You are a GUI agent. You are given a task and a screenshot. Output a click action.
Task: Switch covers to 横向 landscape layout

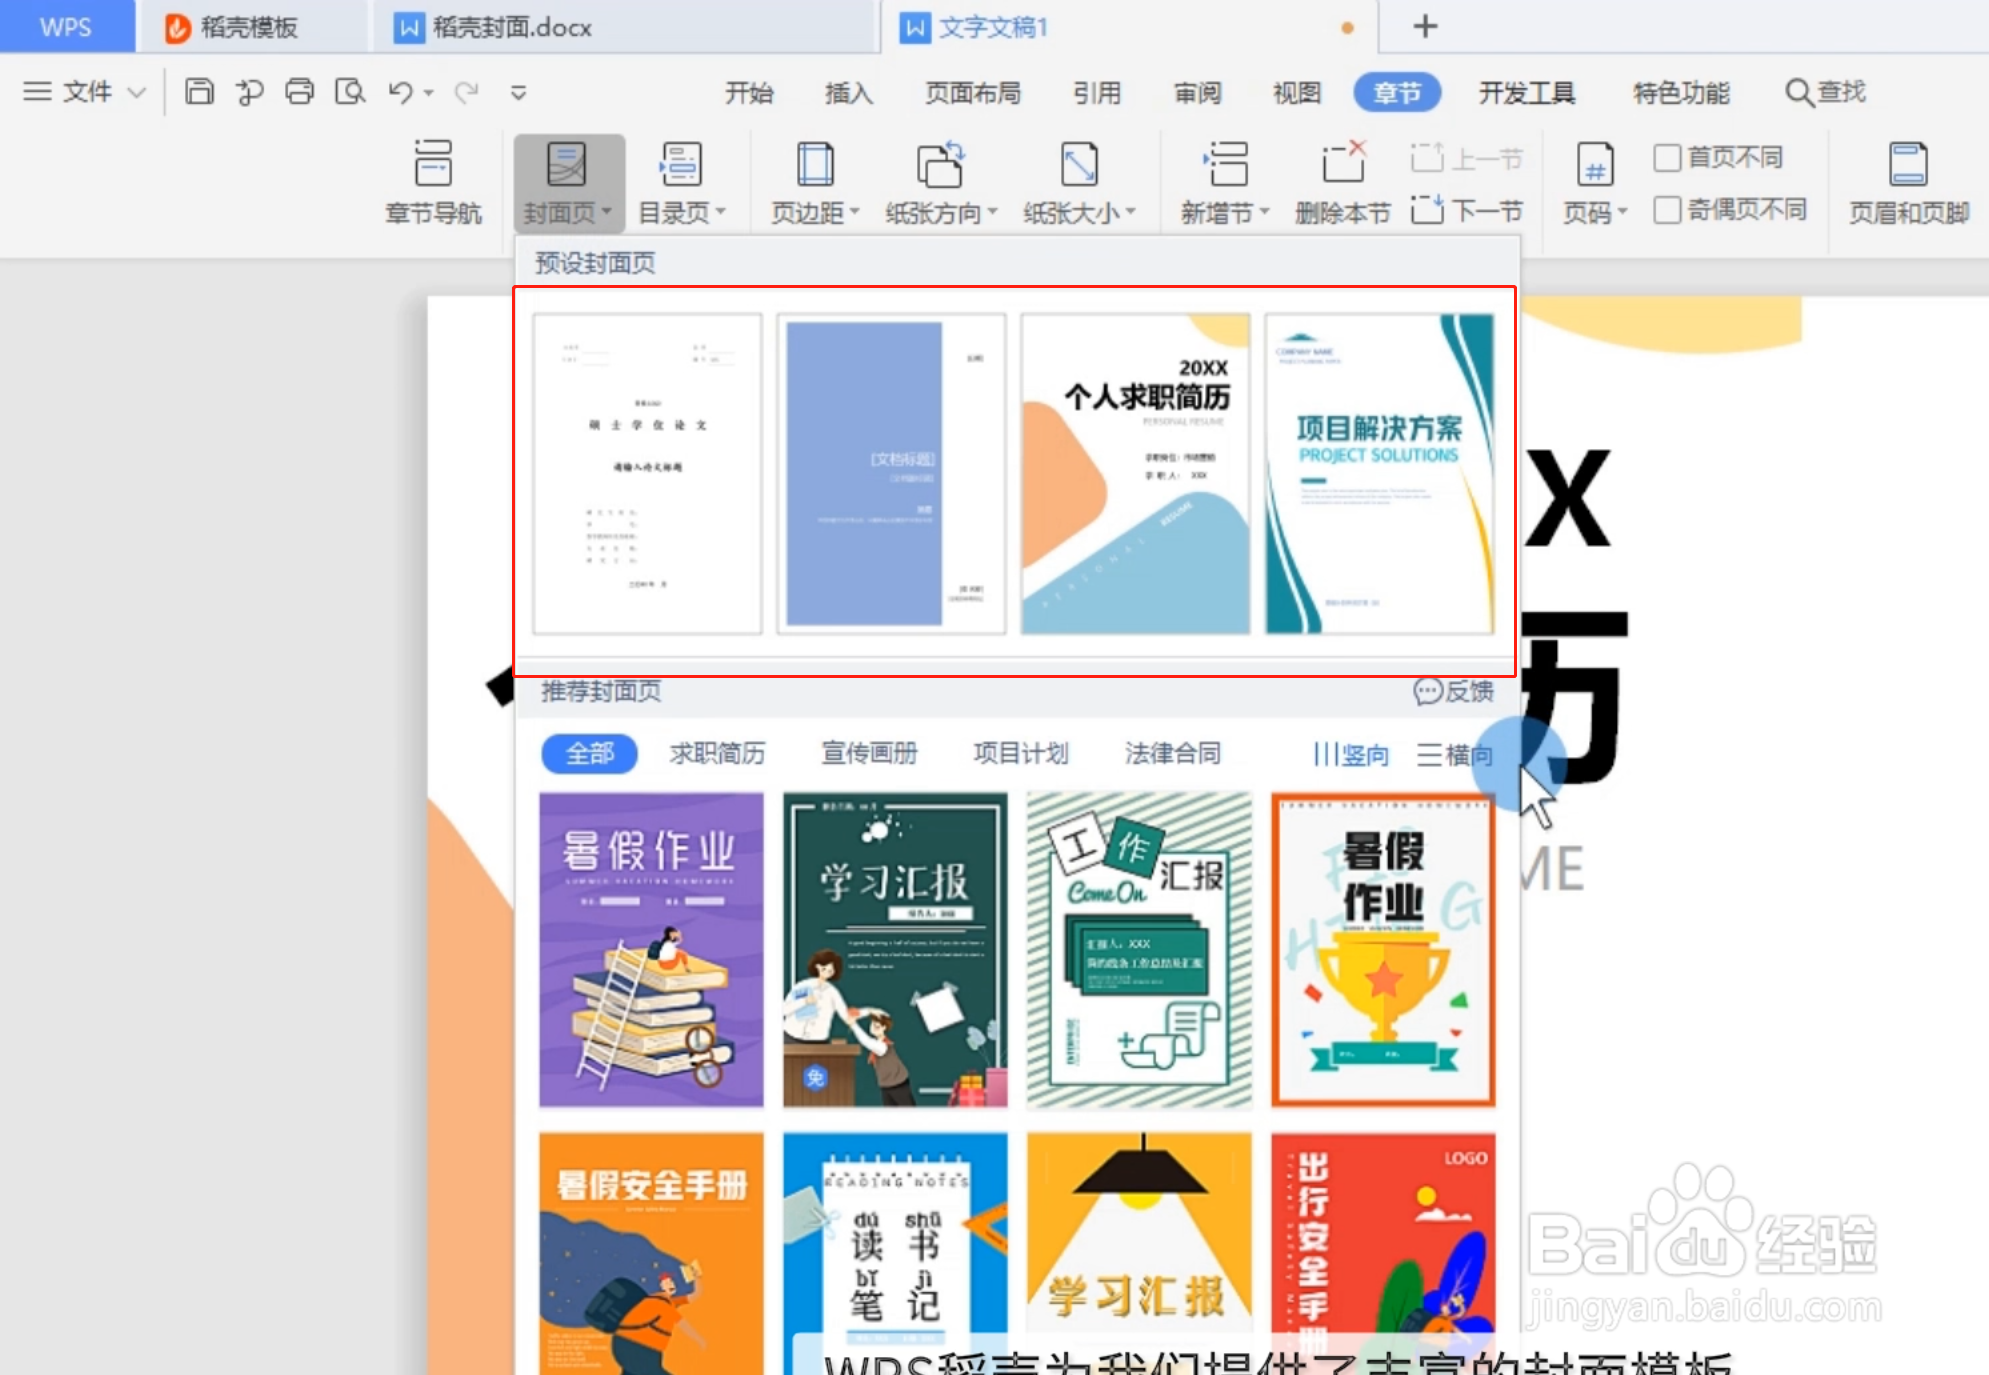tap(1454, 754)
